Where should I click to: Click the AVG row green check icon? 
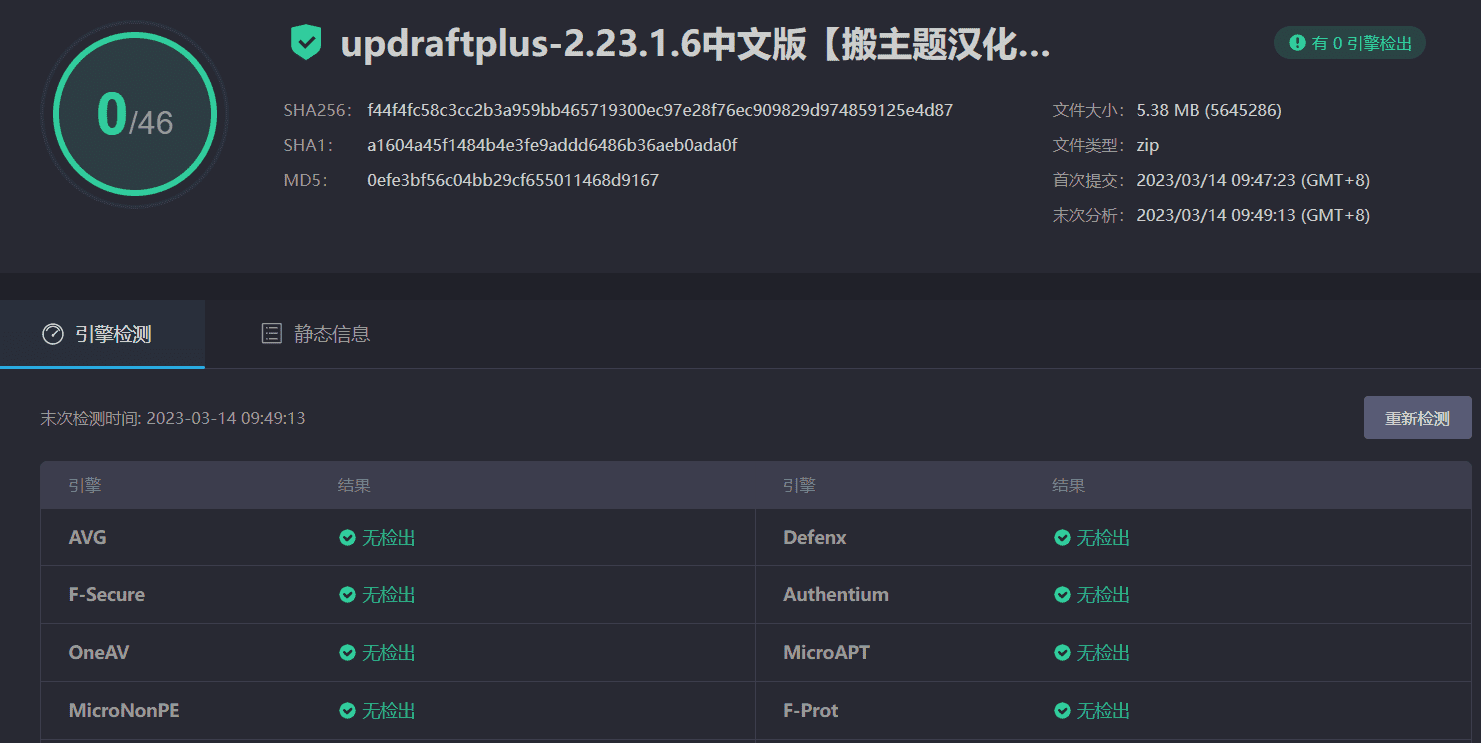point(347,538)
